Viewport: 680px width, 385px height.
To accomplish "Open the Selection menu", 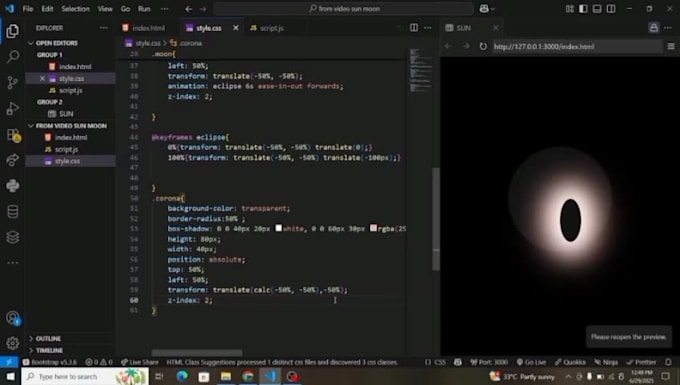I will click(75, 9).
